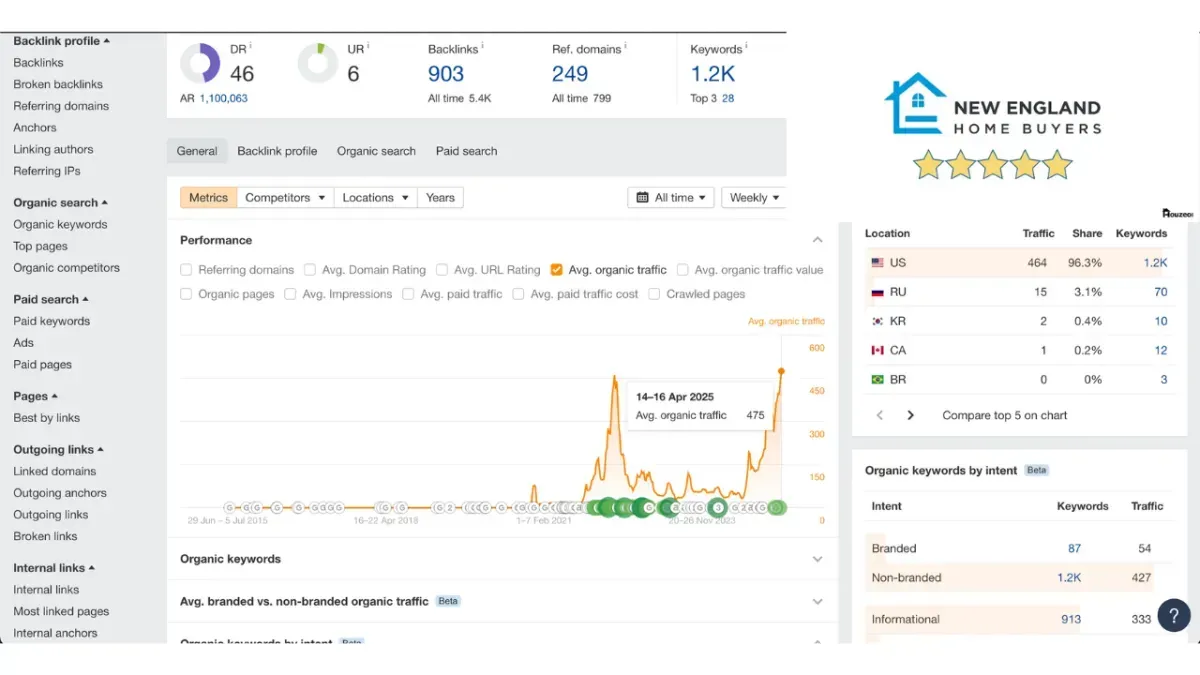Click the DR donut chart icon
This screenshot has width=1200, height=675.
coord(200,63)
